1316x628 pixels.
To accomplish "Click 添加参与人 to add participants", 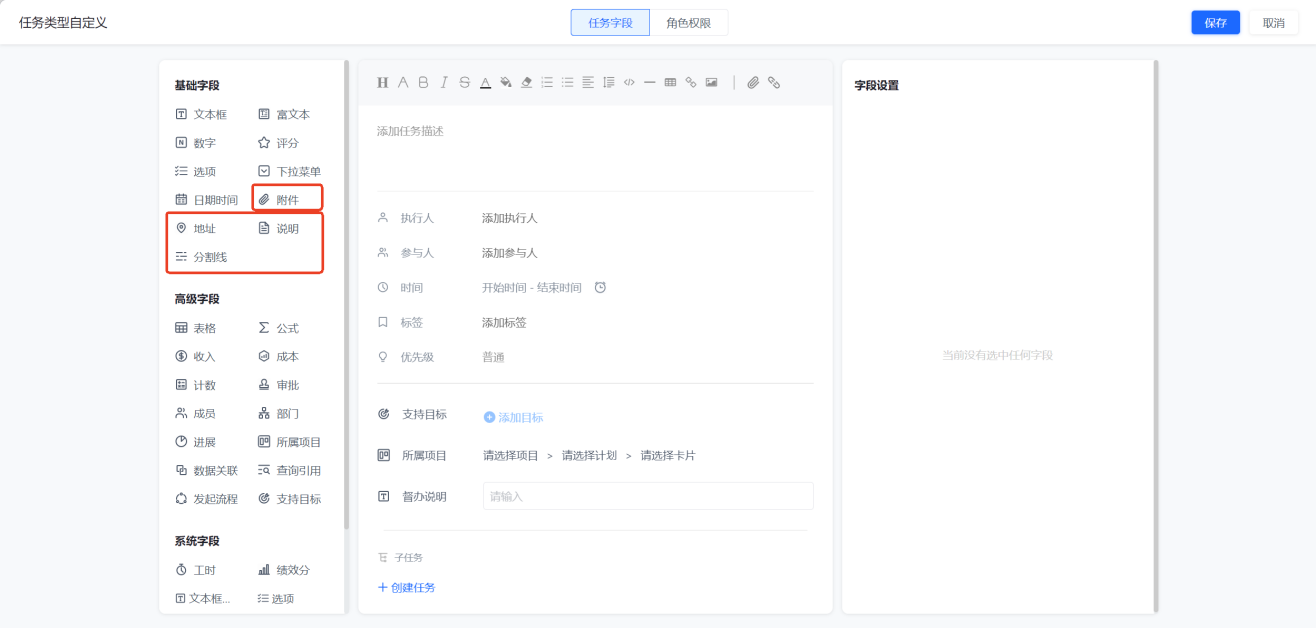I will 510,253.
